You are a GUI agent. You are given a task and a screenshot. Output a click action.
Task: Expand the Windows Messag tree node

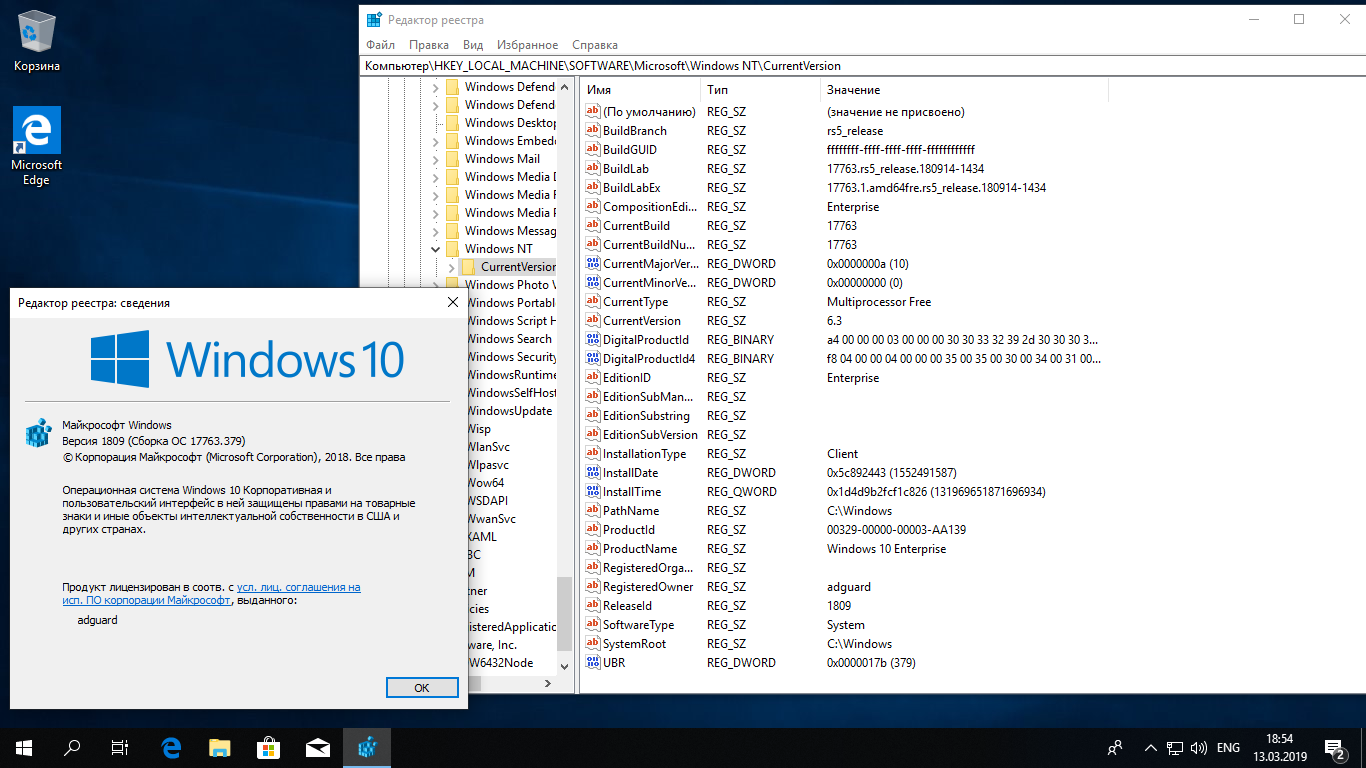435,231
